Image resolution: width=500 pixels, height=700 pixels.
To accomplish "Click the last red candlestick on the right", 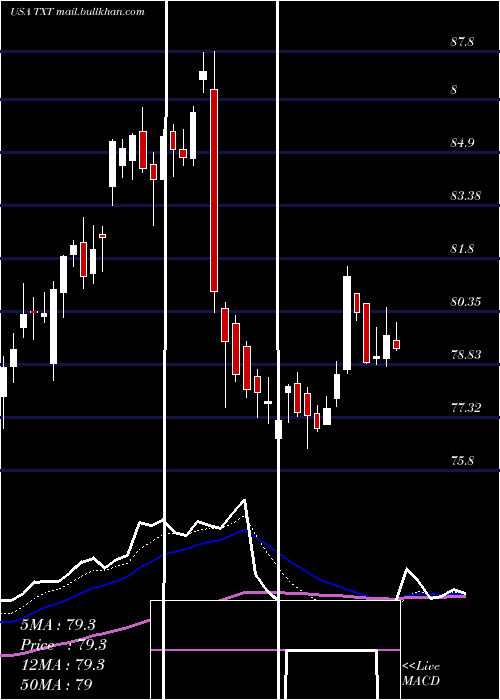I will 396,344.
